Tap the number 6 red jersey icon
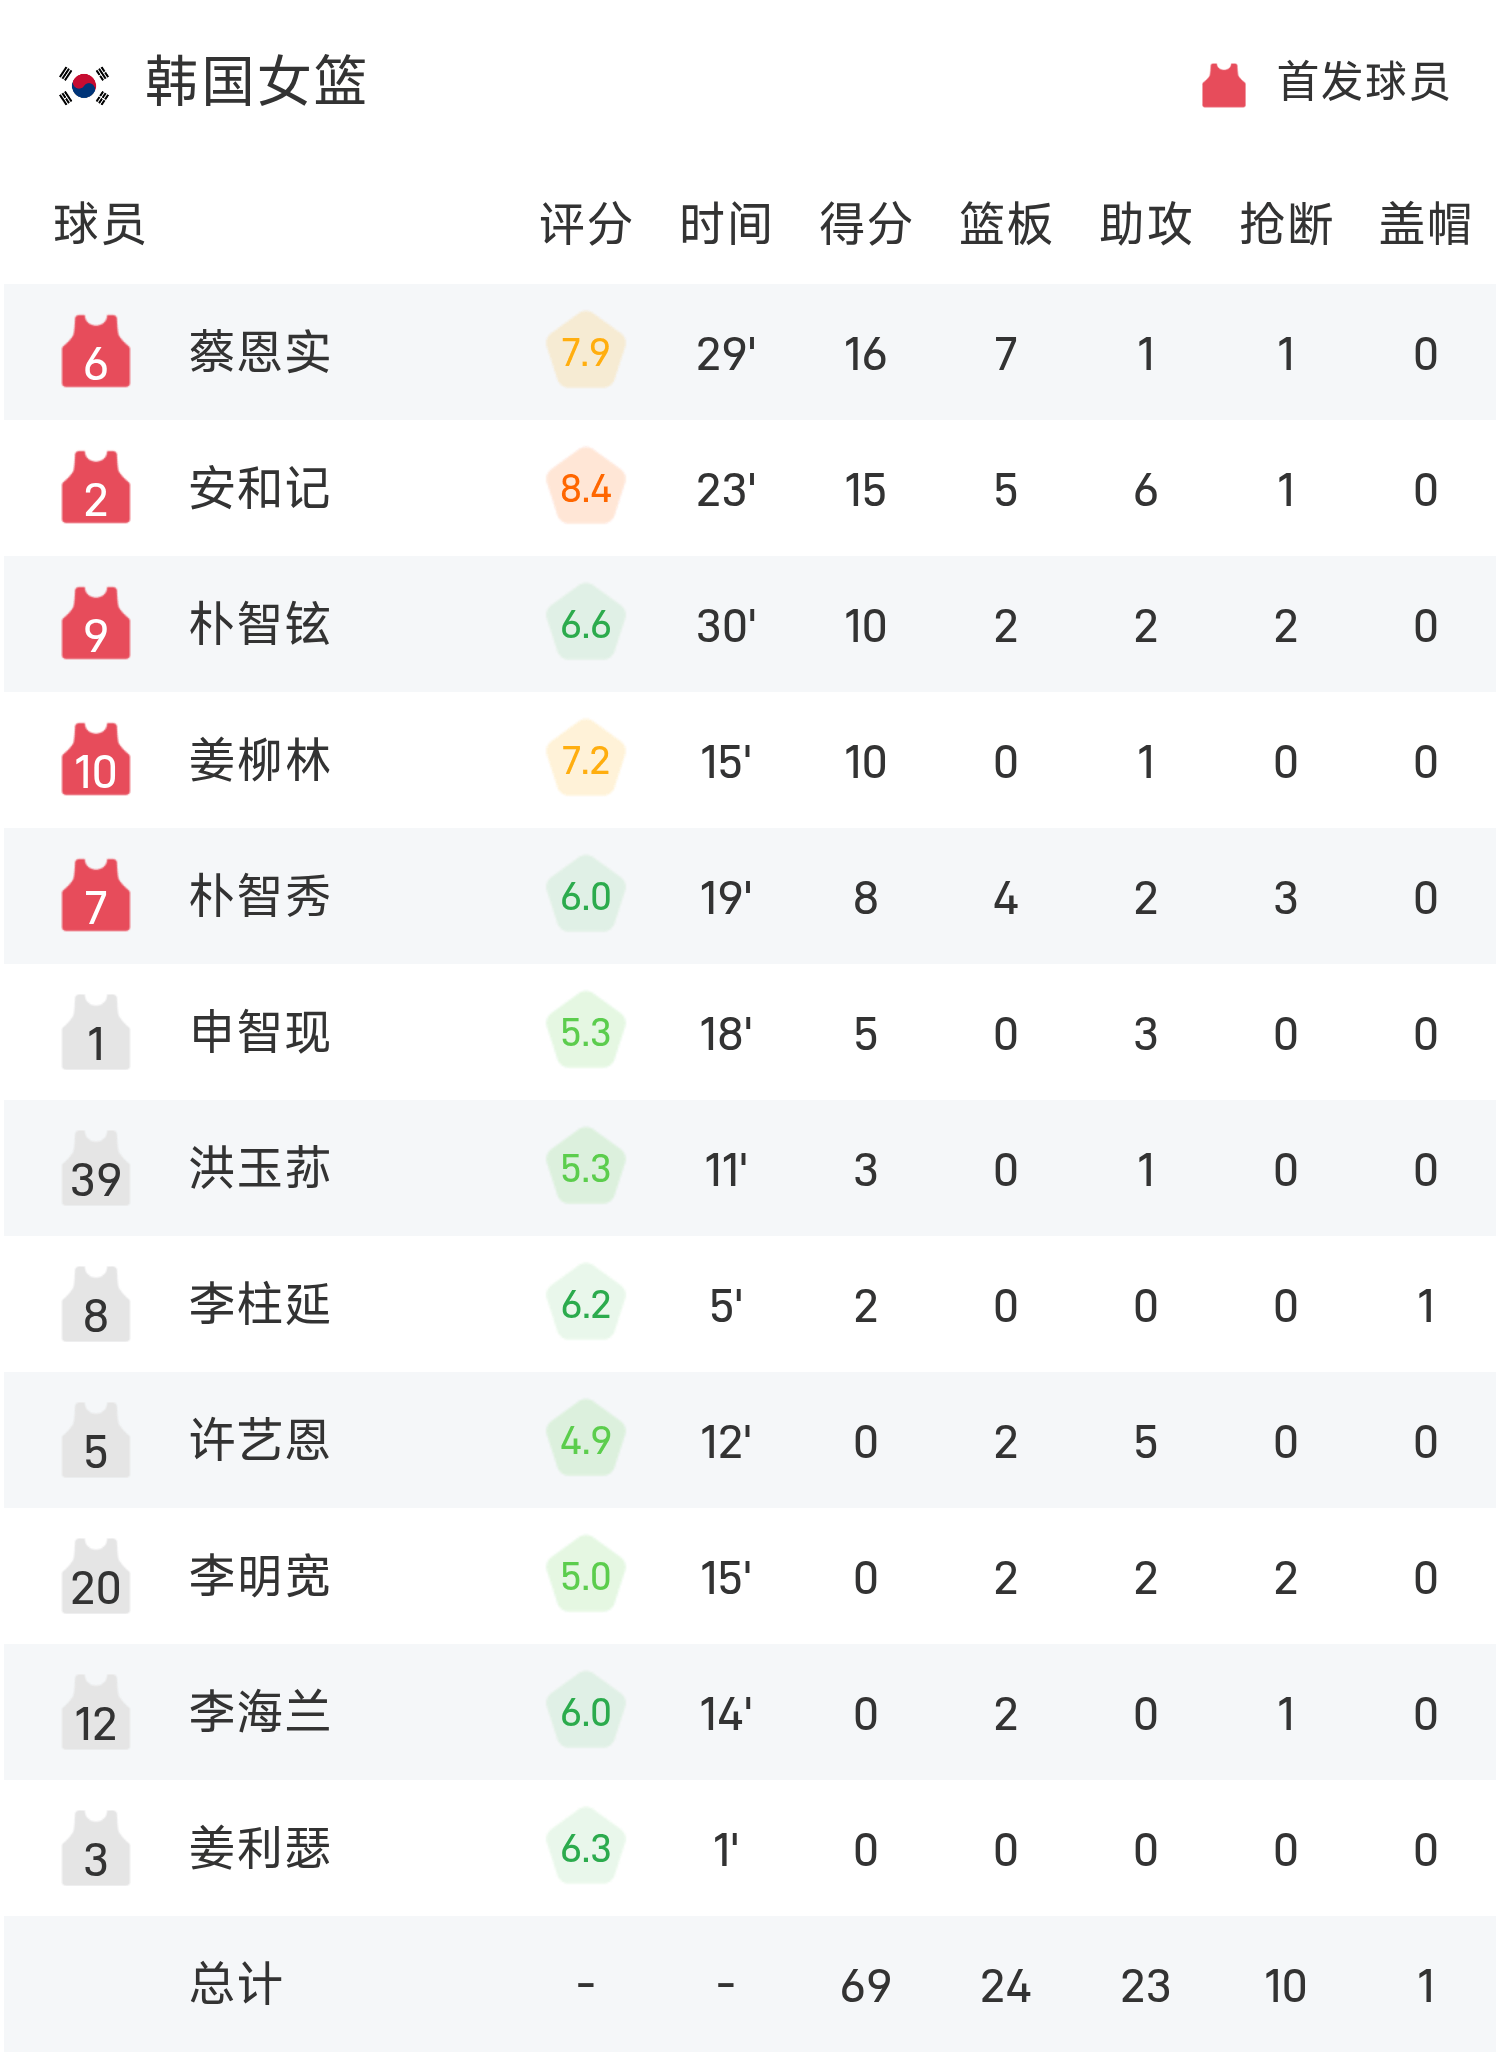Screen dimensions: 1500x2056 96,352
